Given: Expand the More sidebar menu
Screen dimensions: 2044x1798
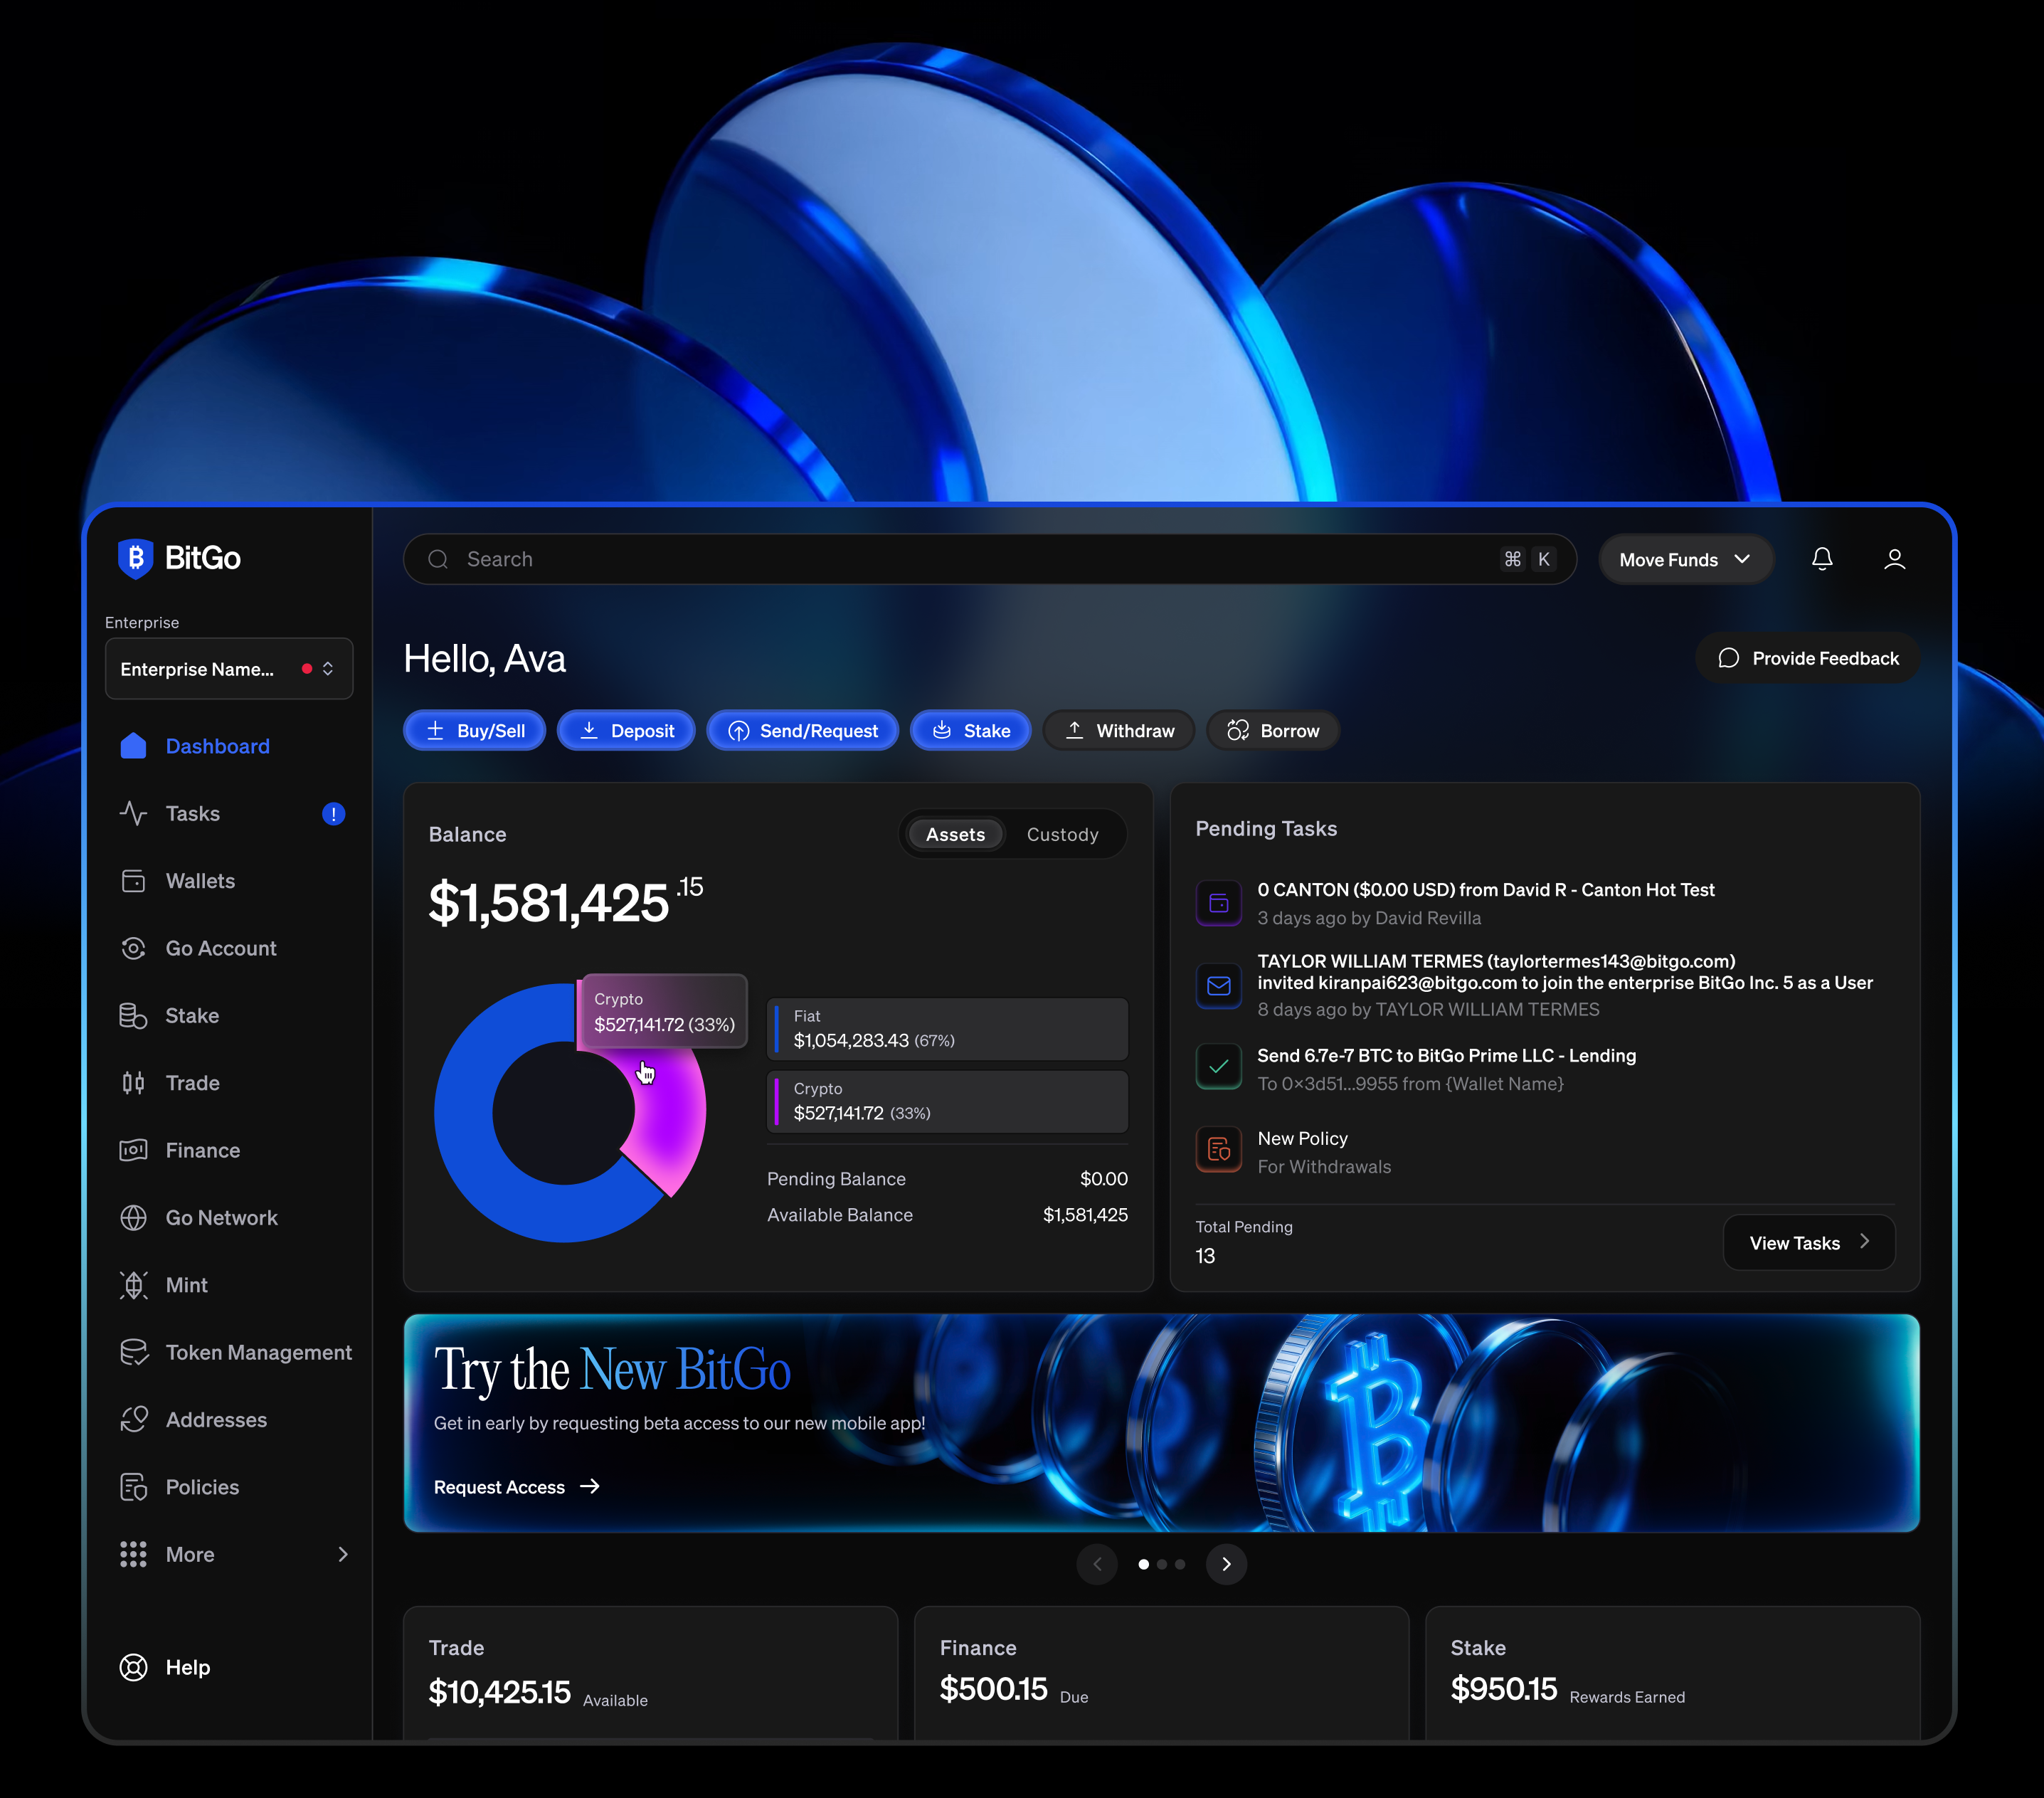Looking at the screenshot, I should [234, 1554].
